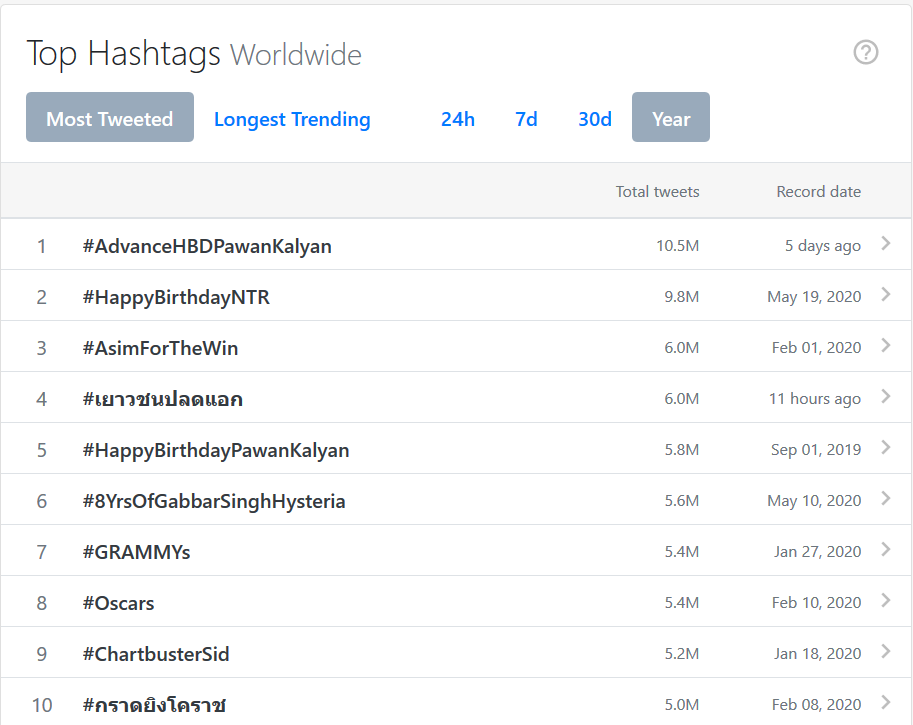Click the Top Hashtags Worldwide heading
This screenshot has width=913, height=725.
(x=194, y=54)
